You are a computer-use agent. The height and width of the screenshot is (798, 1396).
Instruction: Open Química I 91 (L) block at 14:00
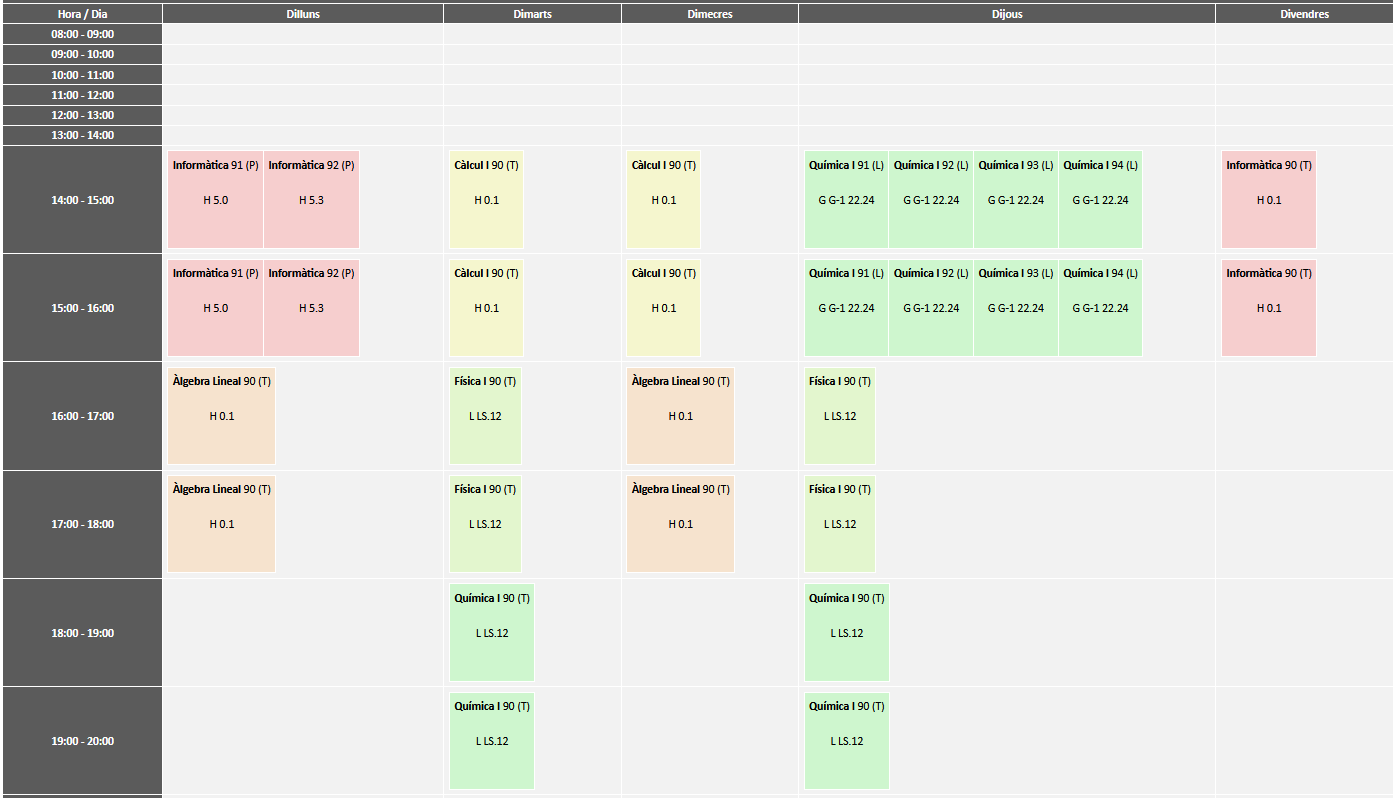coord(846,199)
